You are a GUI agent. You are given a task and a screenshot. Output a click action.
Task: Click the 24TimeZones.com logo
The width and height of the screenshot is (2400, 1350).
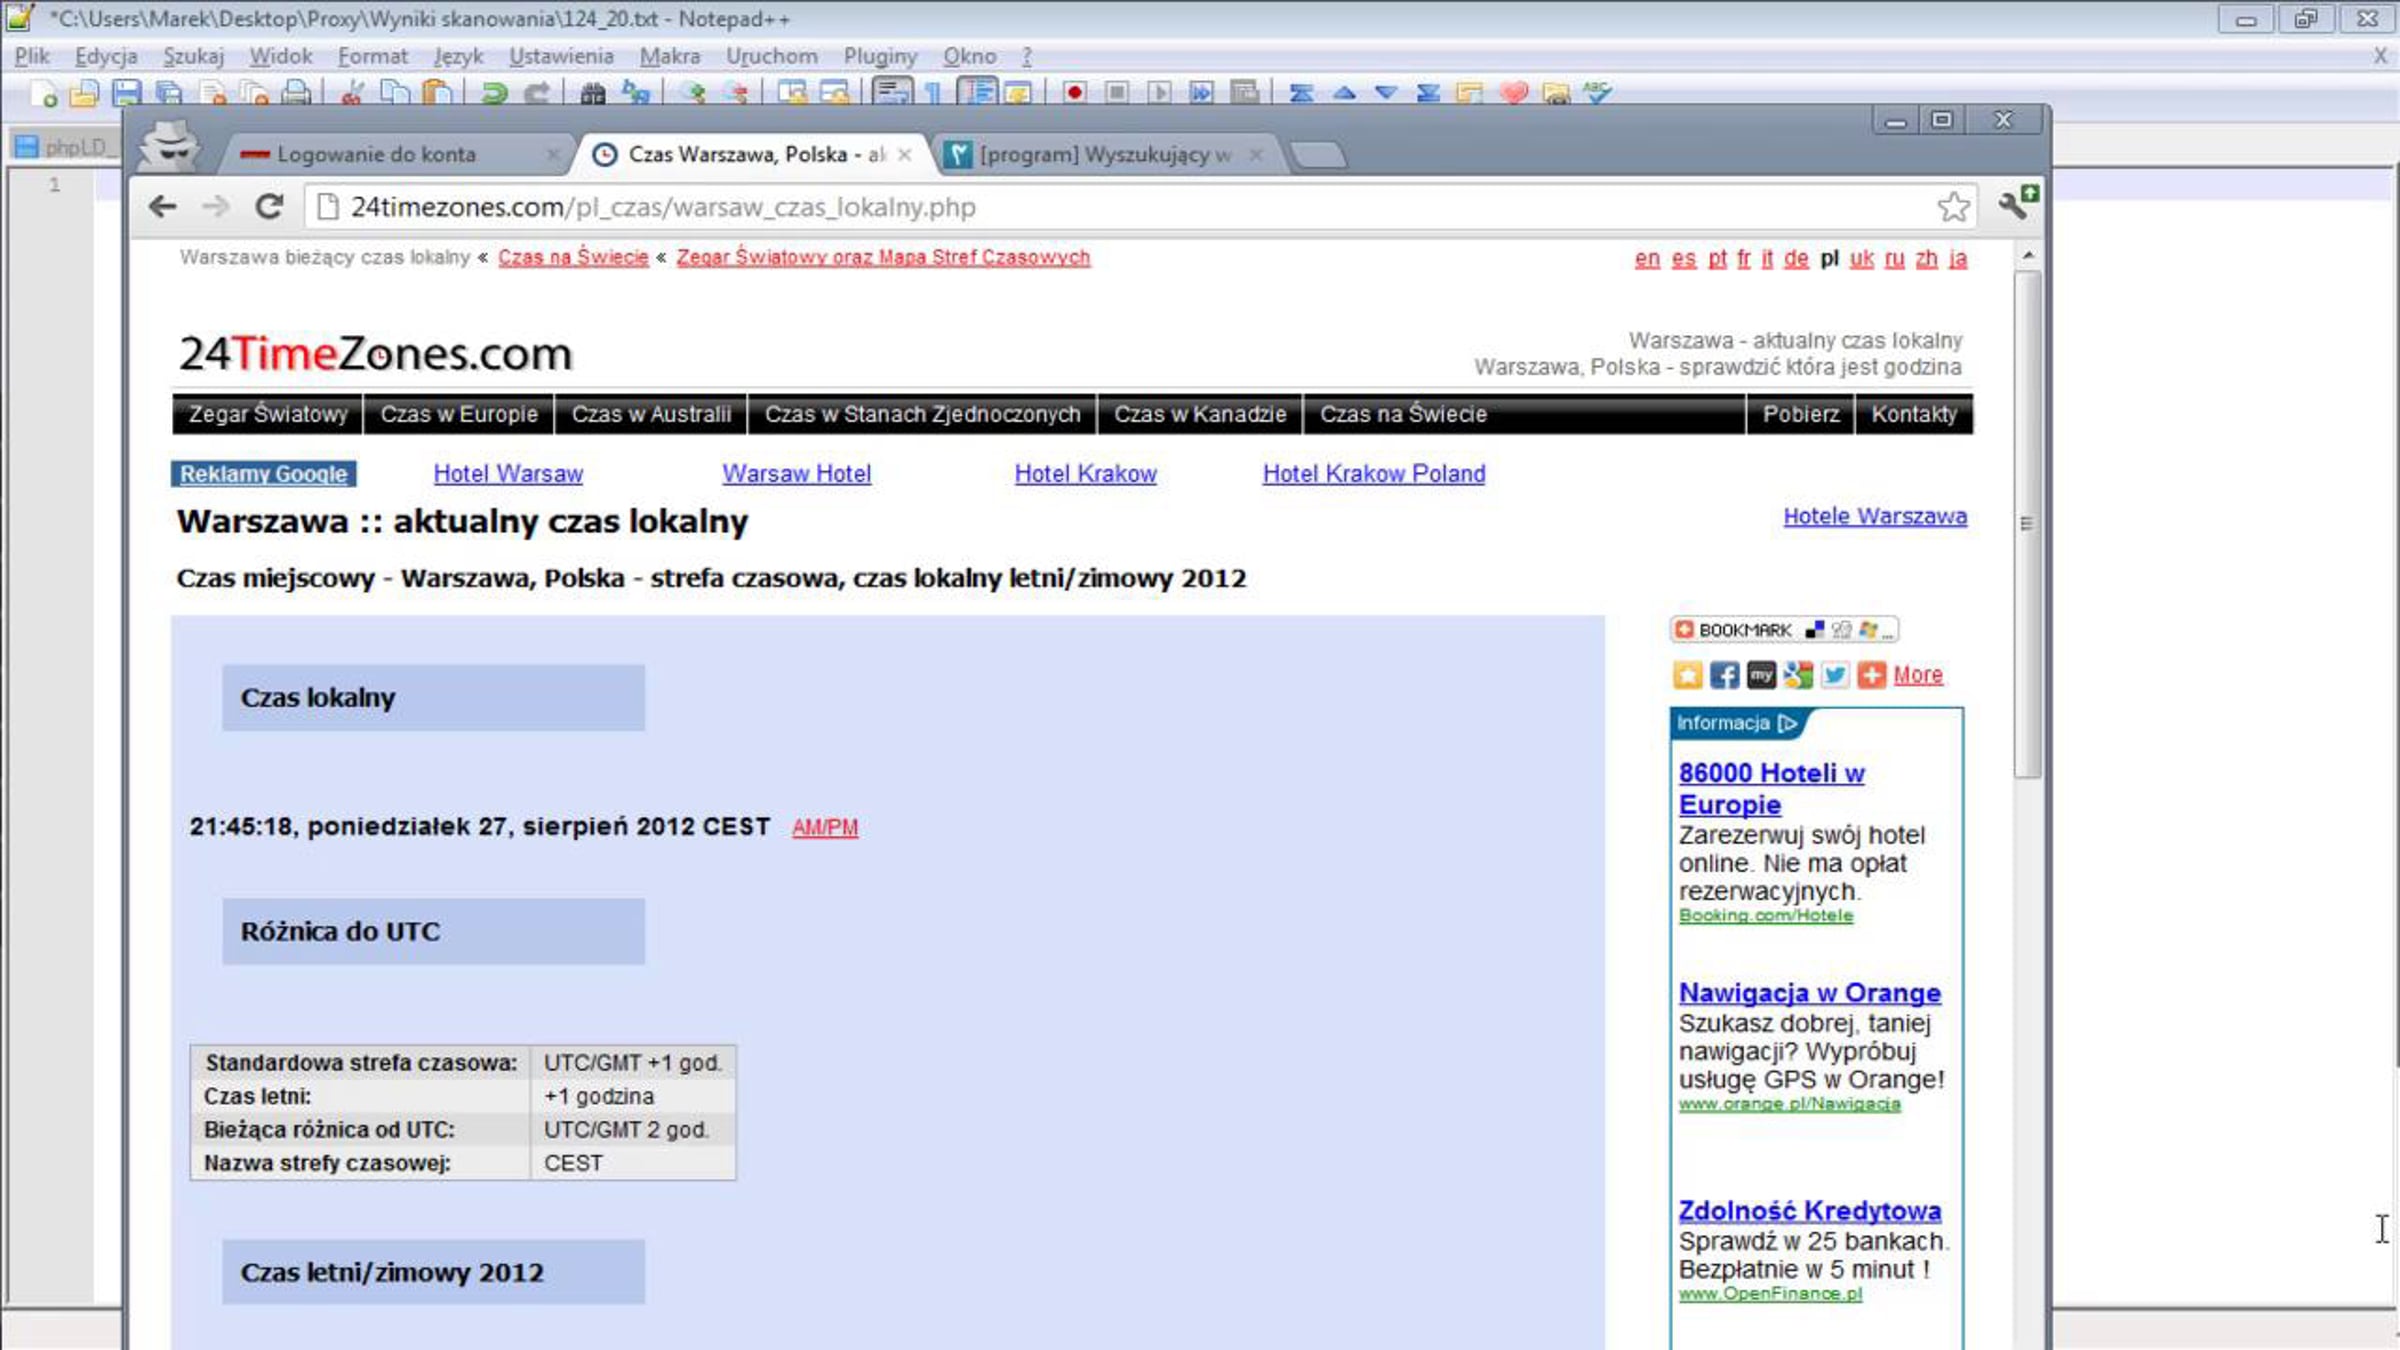pyautogui.click(x=375, y=354)
